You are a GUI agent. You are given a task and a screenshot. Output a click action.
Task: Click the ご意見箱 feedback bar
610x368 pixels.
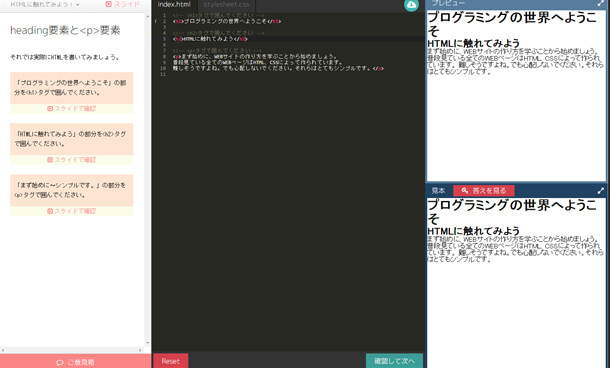(75, 362)
